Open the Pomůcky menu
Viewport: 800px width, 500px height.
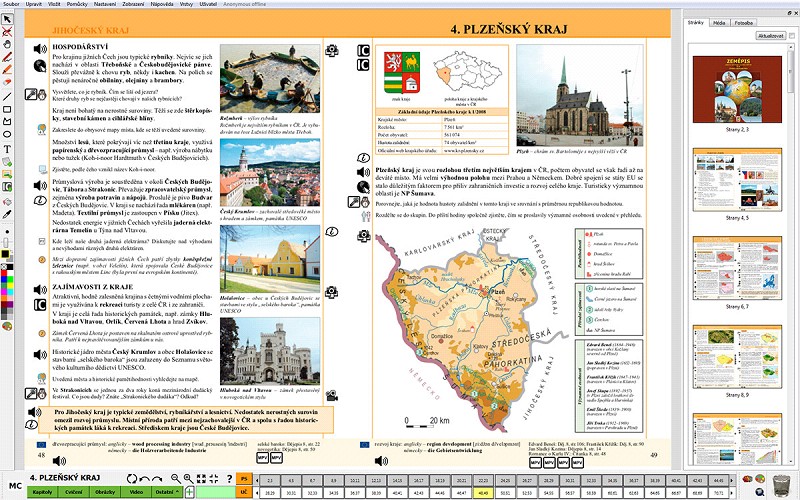point(77,4)
